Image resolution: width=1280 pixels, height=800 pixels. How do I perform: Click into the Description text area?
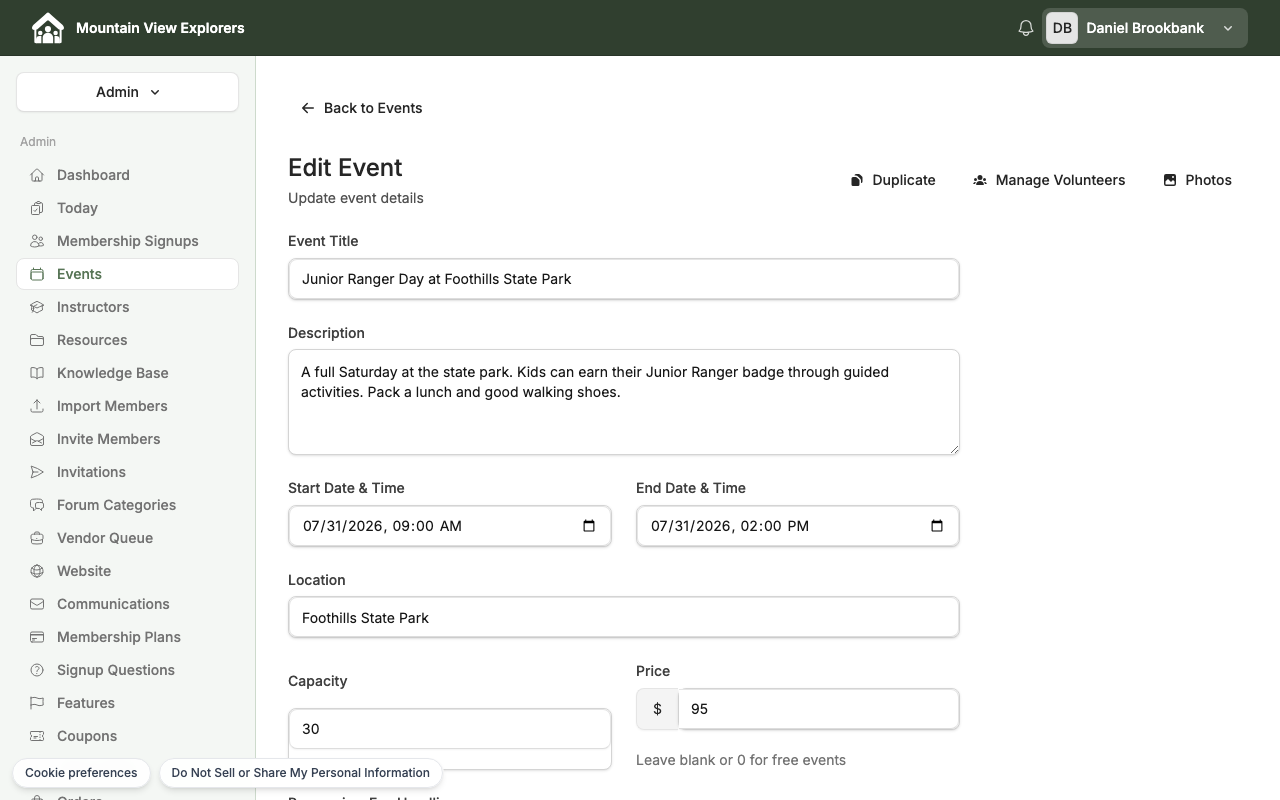coord(624,402)
